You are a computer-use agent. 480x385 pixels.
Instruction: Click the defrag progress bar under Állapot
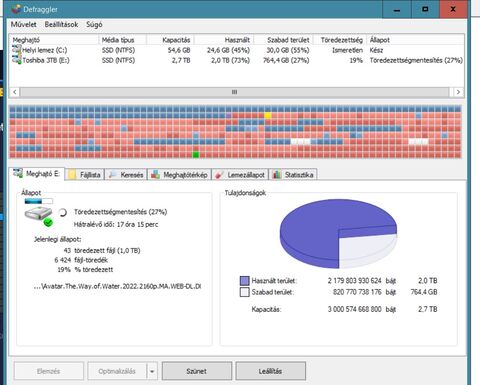(x=39, y=201)
